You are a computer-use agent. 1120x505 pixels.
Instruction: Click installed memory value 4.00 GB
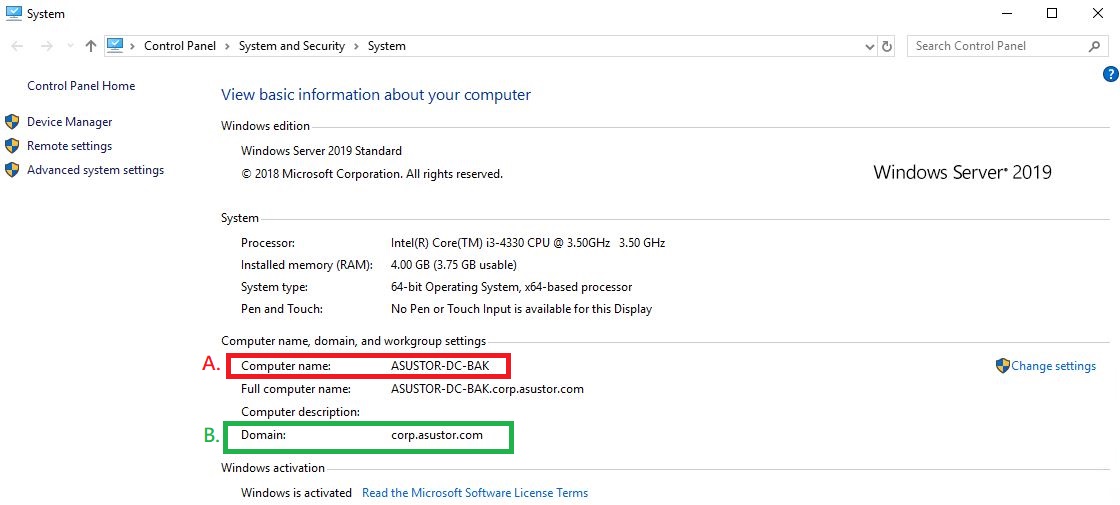coord(454,265)
